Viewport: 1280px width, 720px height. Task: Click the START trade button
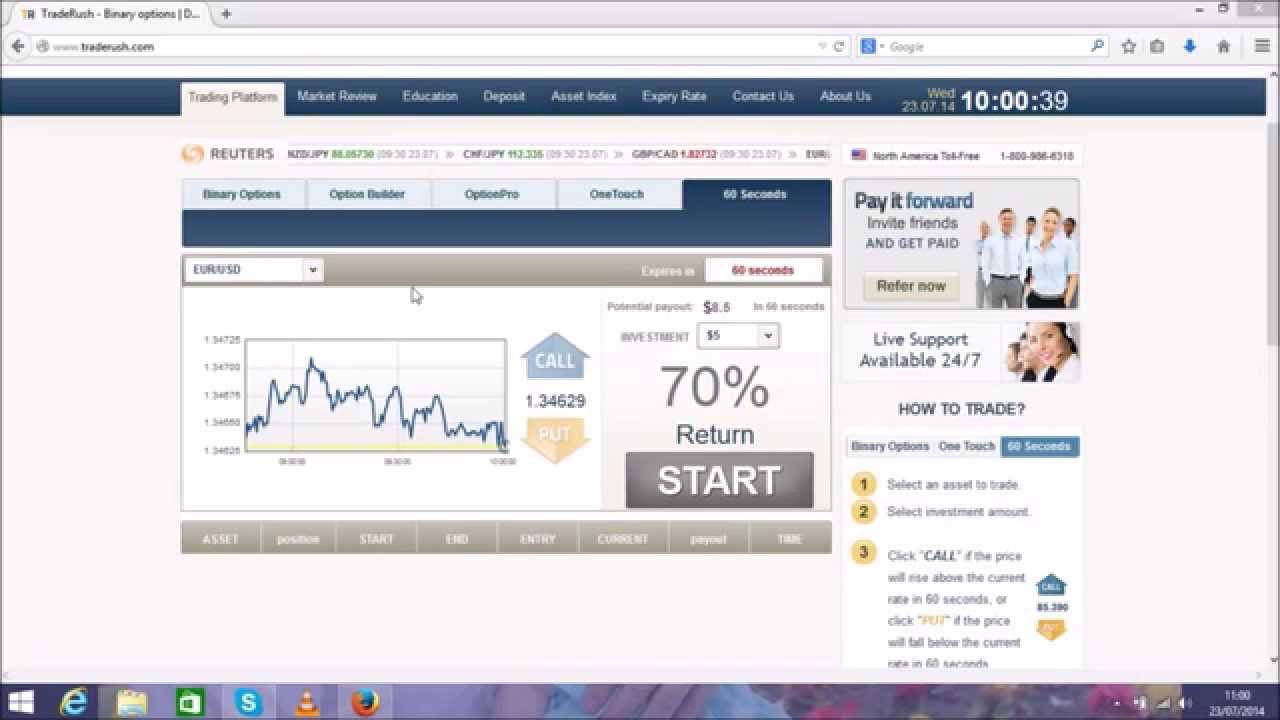pos(719,480)
